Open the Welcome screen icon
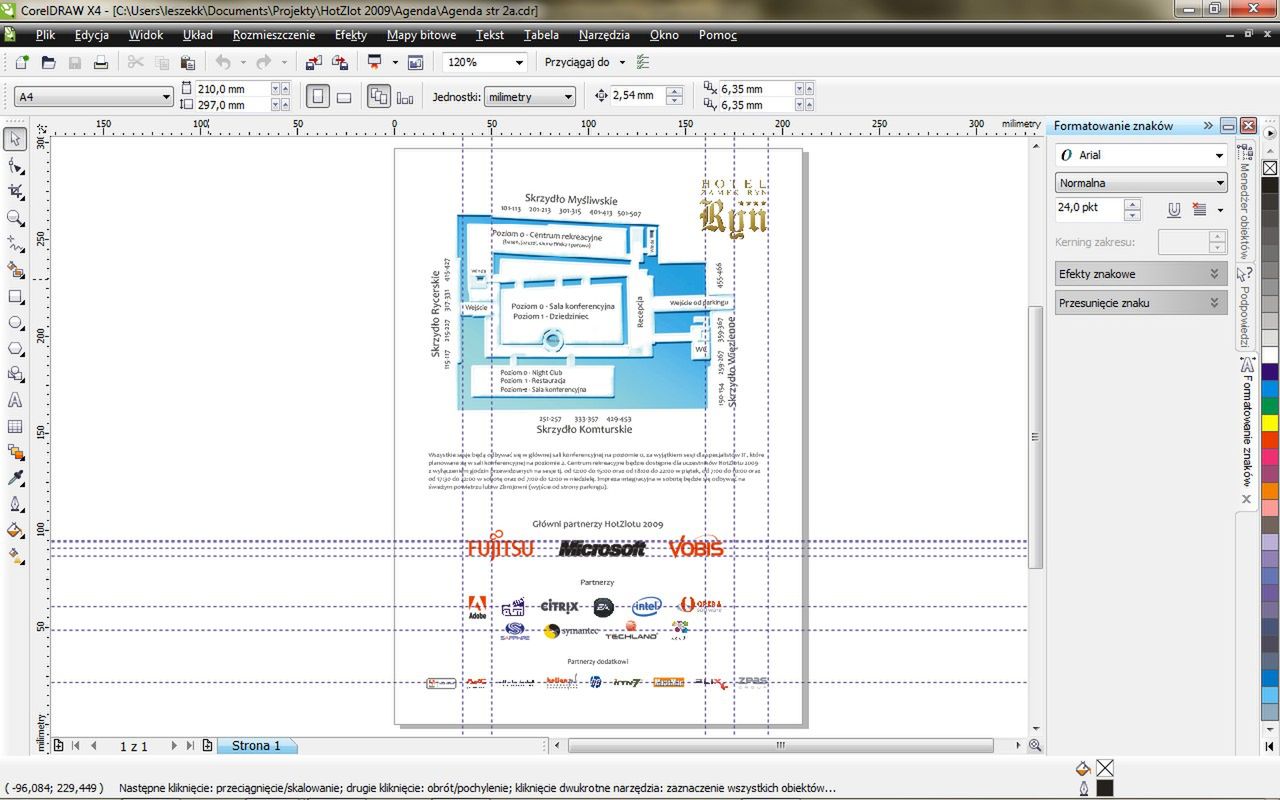The width and height of the screenshot is (1280, 800). [416, 62]
